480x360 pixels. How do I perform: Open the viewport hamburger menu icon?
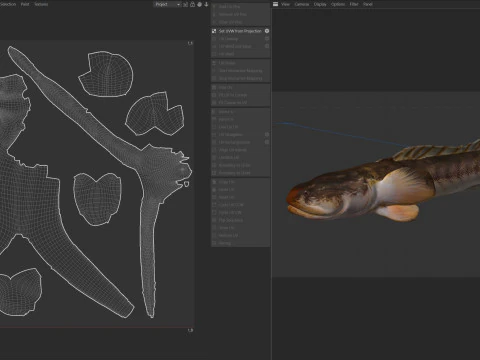(x=275, y=4)
